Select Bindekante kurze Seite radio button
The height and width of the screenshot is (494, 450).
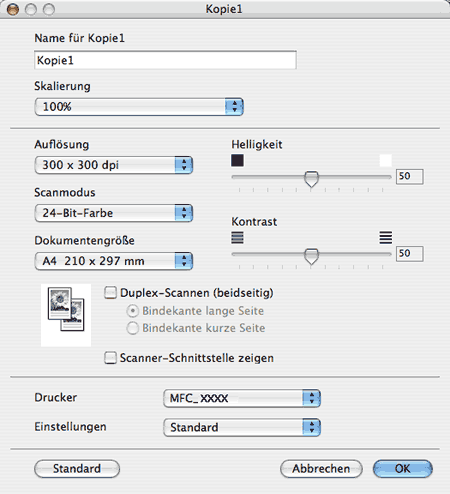click(132, 328)
